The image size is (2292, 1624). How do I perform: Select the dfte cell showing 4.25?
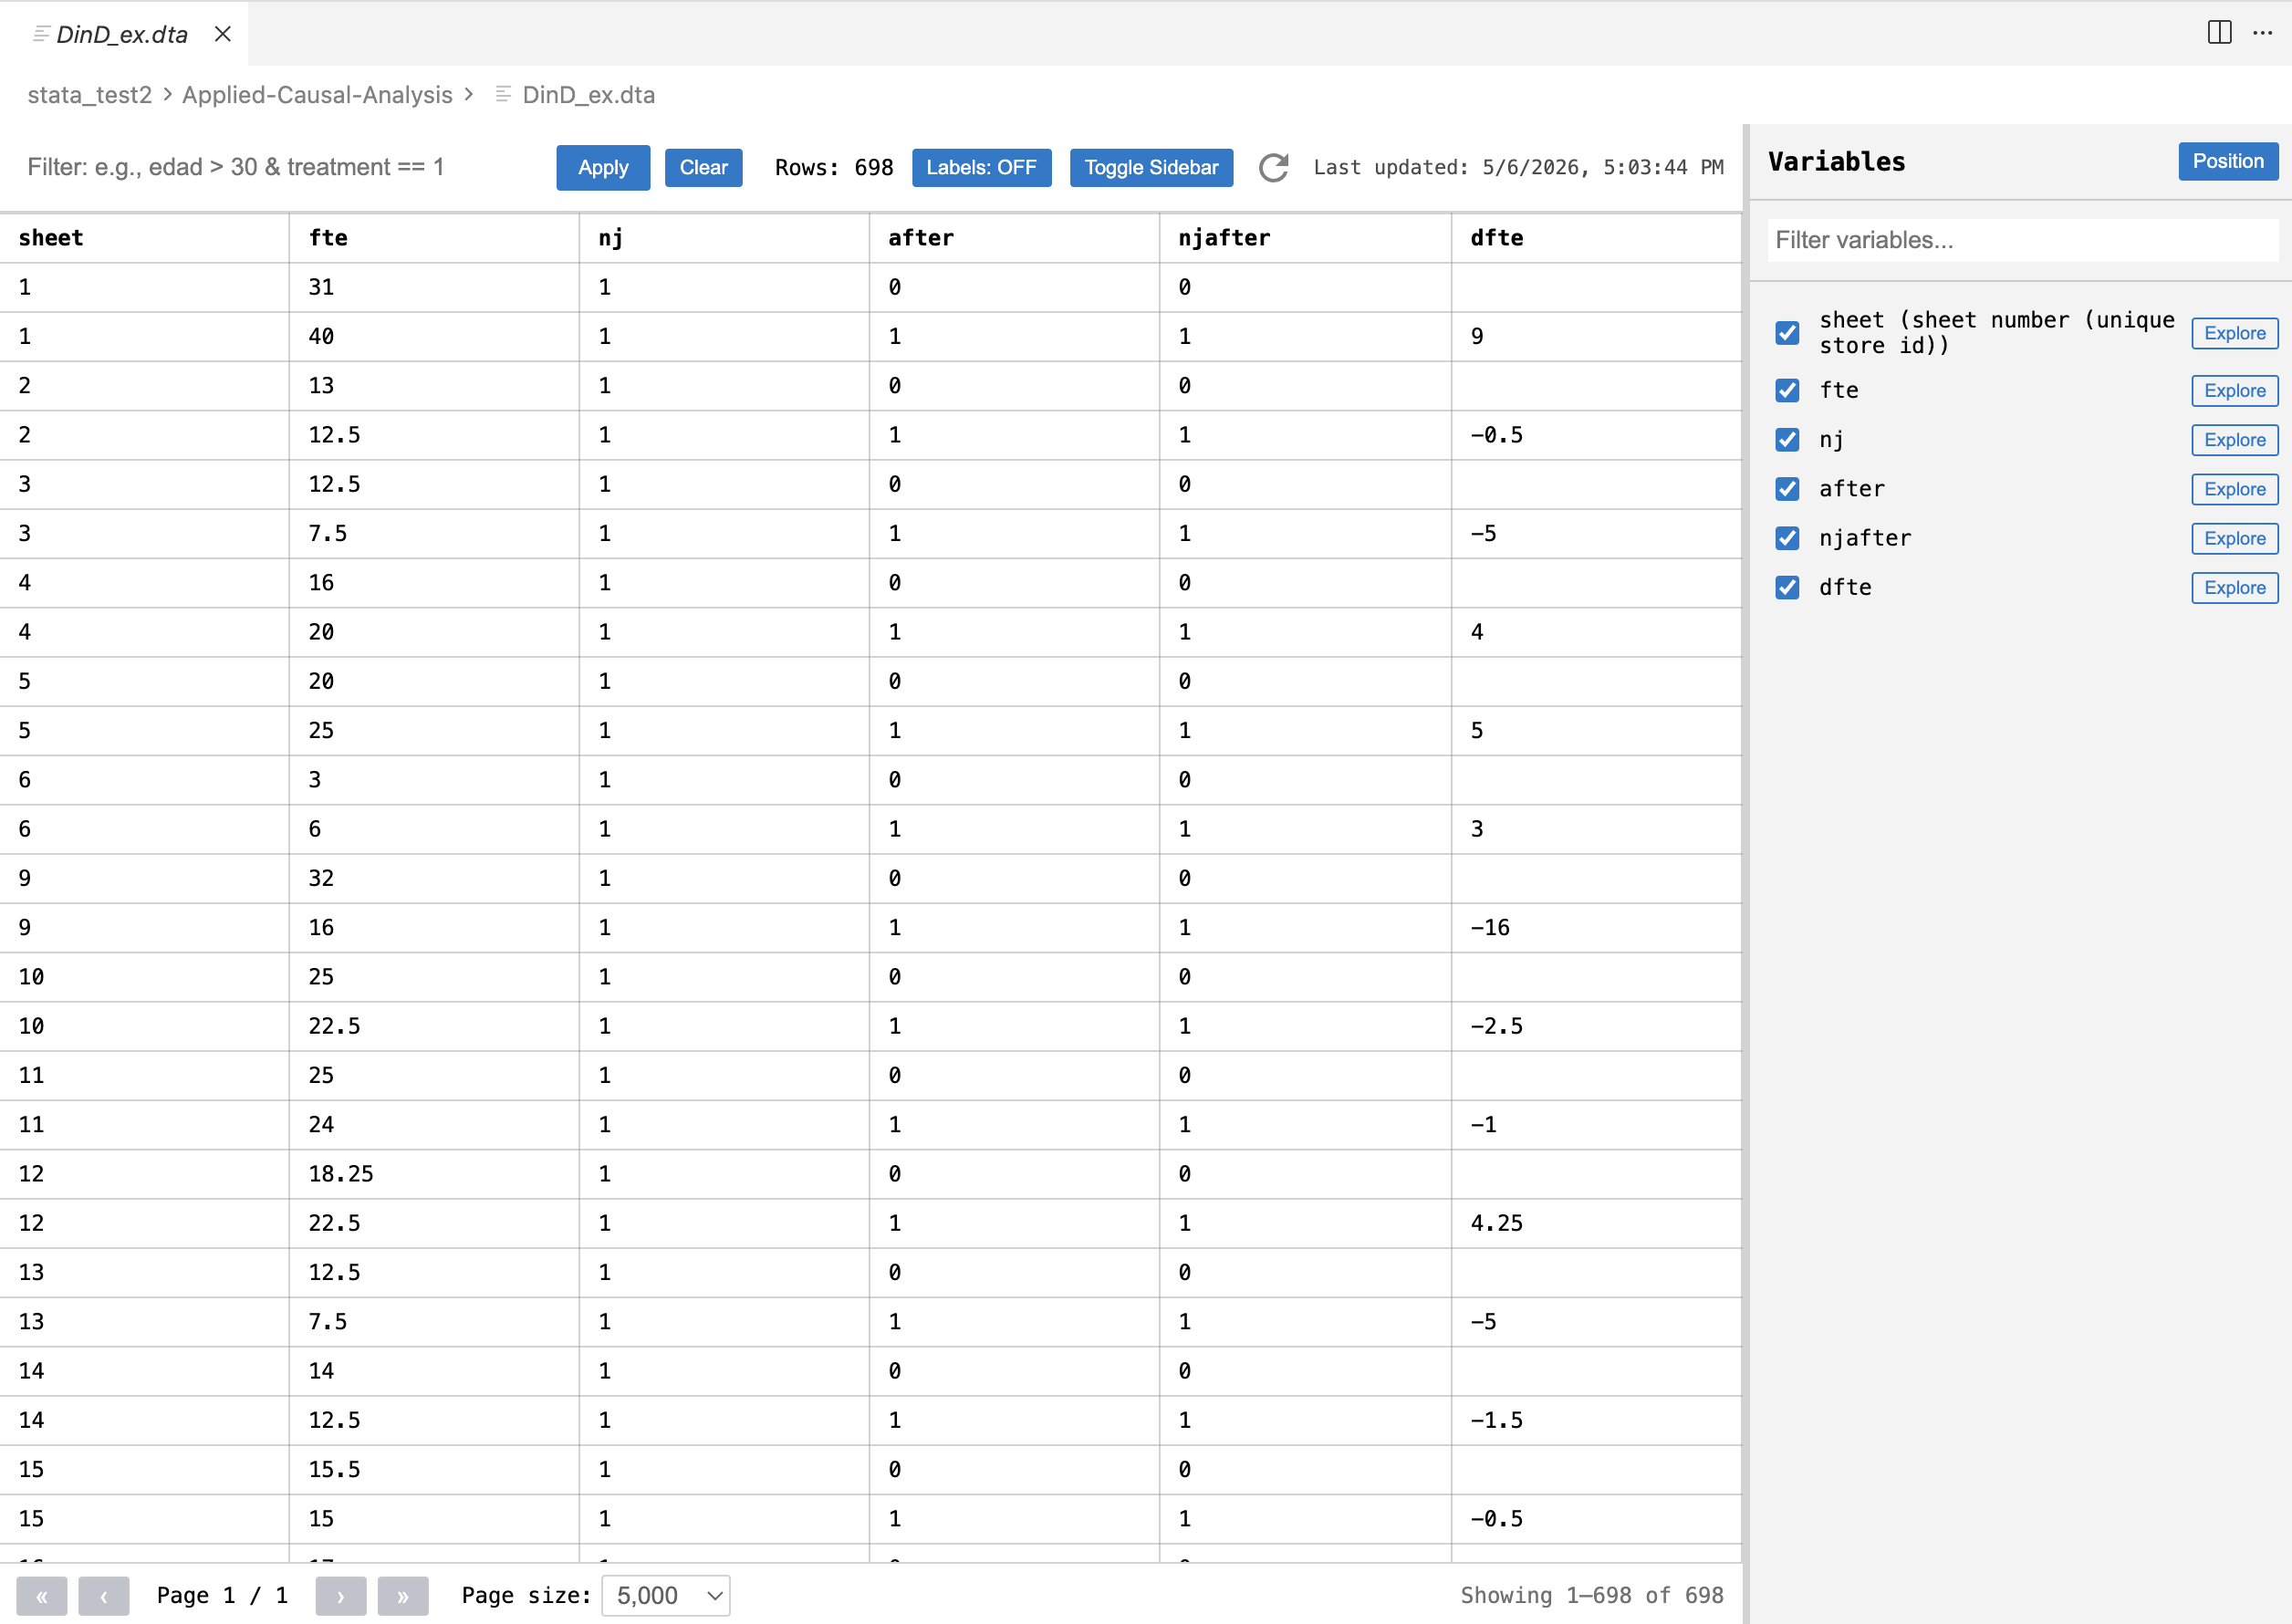click(1596, 1223)
